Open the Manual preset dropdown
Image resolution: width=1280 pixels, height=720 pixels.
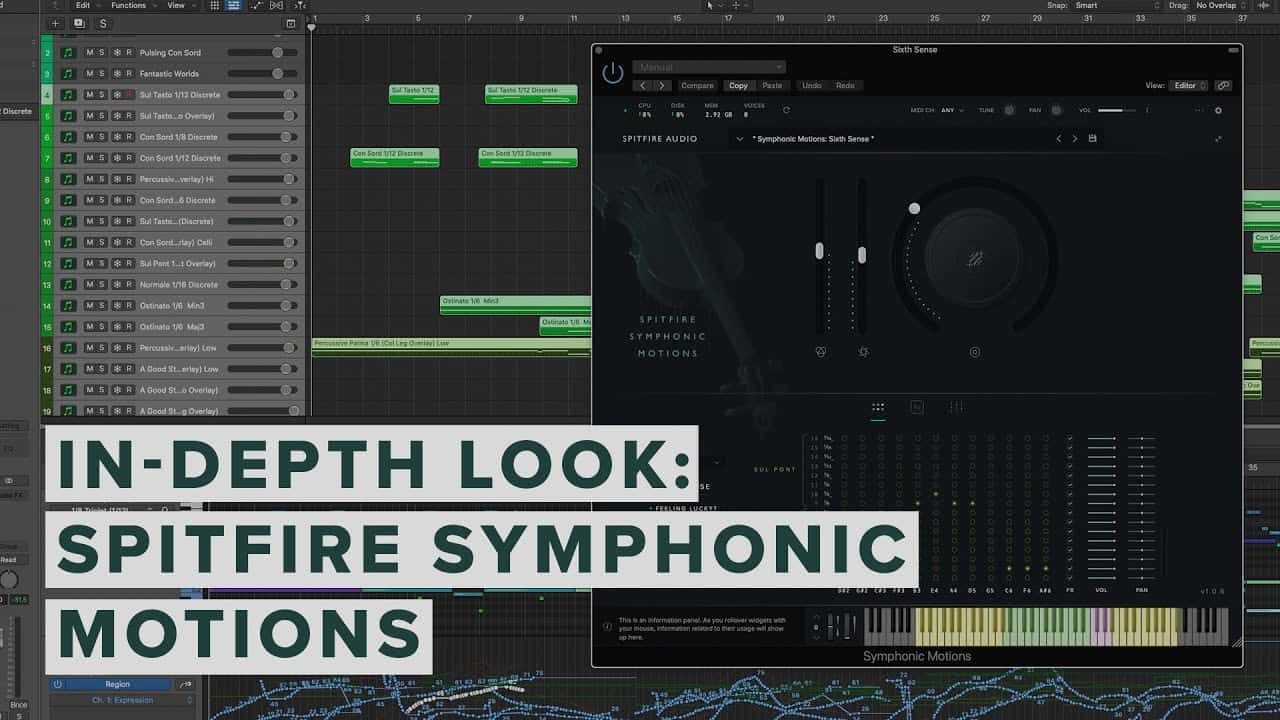[709, 67]
